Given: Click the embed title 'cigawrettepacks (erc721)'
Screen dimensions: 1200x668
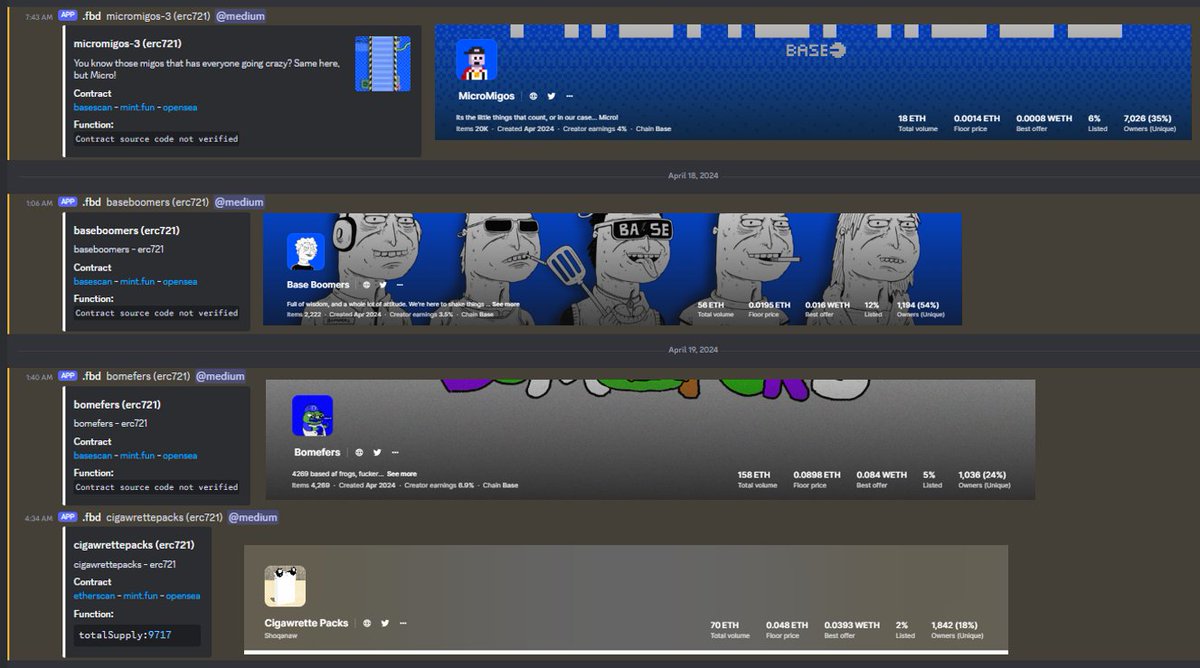Looking at the screenshot, I should click(134, 545).
